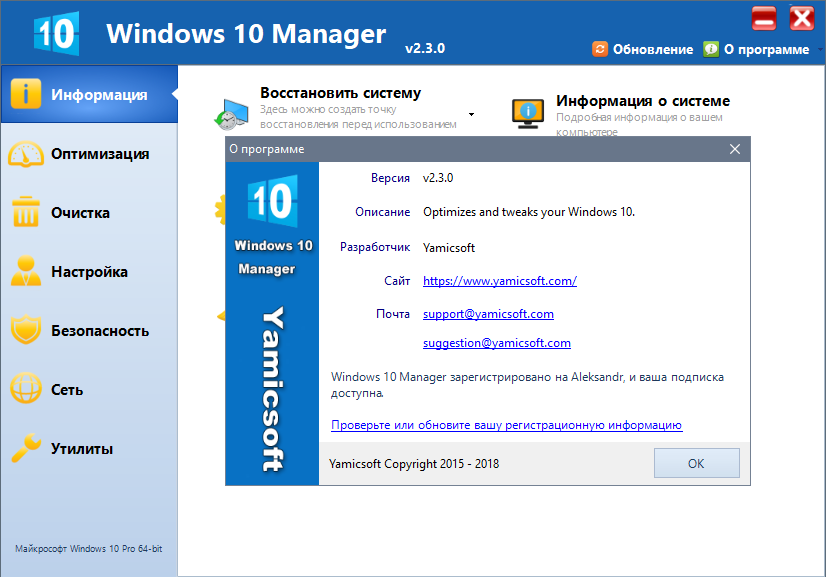Click the Yamicsoft Copyright 2015 - 2018 text
The width and height of the screenshot is (826, 577).
414,464
